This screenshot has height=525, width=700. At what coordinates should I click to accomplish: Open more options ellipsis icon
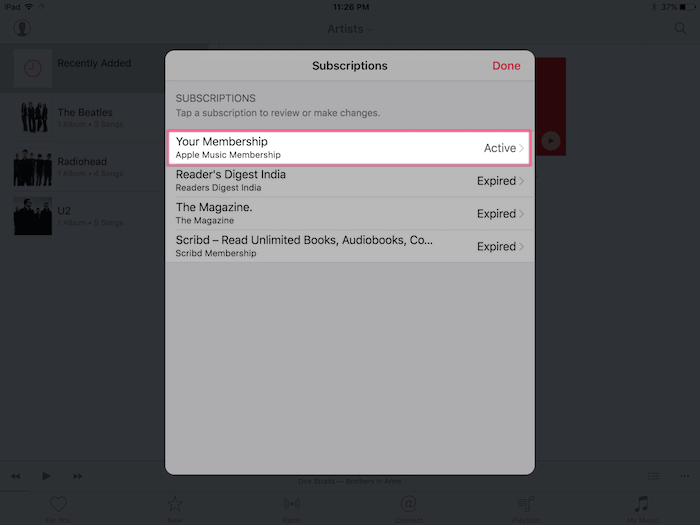(x=684, y=476)
